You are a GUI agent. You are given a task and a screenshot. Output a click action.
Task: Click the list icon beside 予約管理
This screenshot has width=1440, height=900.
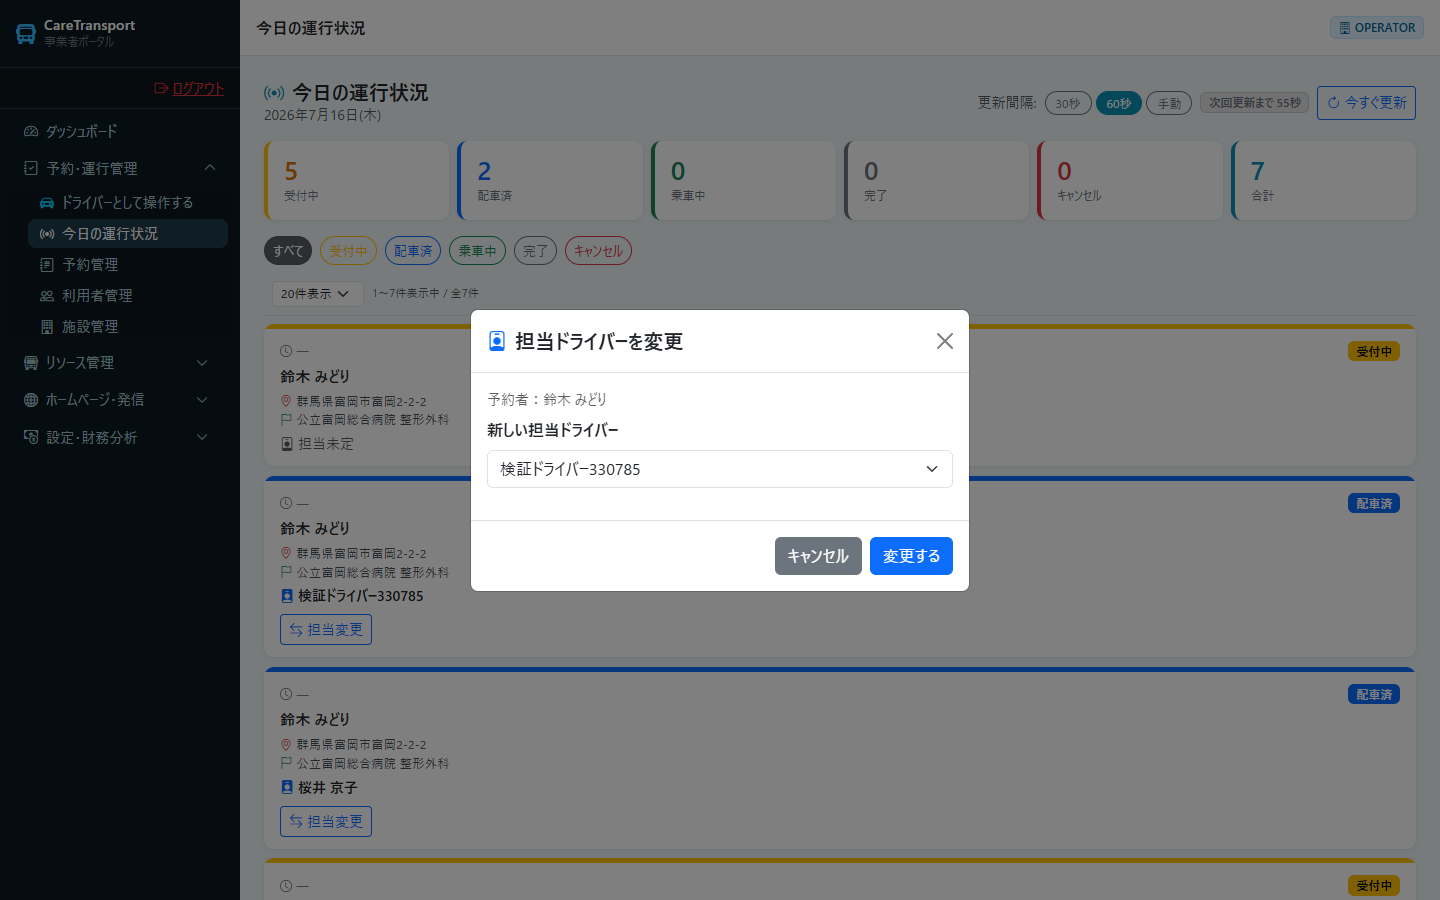(x=47, y=264)
